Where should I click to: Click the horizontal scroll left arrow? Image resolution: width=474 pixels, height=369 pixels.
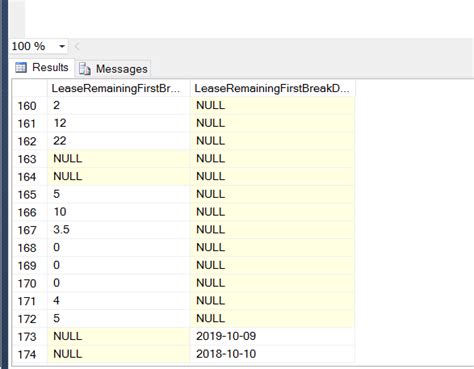point(77,46)
